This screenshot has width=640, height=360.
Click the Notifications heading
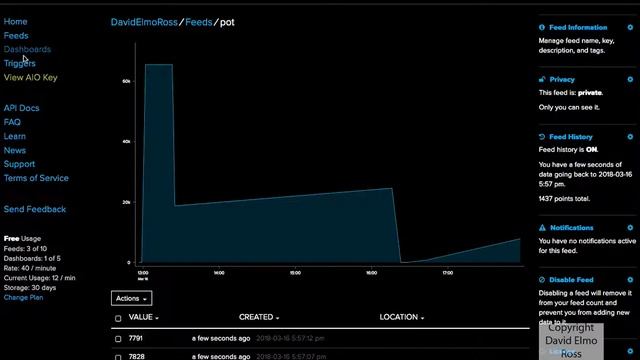(571, 228)
